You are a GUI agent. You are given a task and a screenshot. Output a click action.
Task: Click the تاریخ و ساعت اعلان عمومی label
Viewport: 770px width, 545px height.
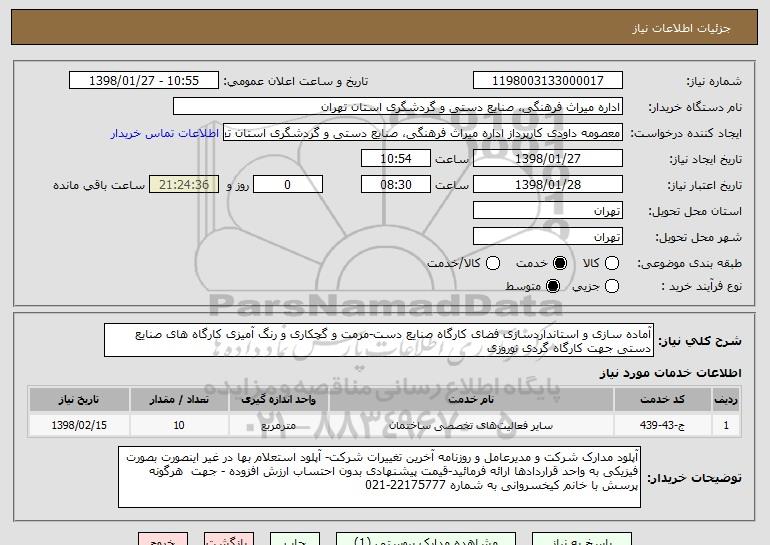[296, 82]
